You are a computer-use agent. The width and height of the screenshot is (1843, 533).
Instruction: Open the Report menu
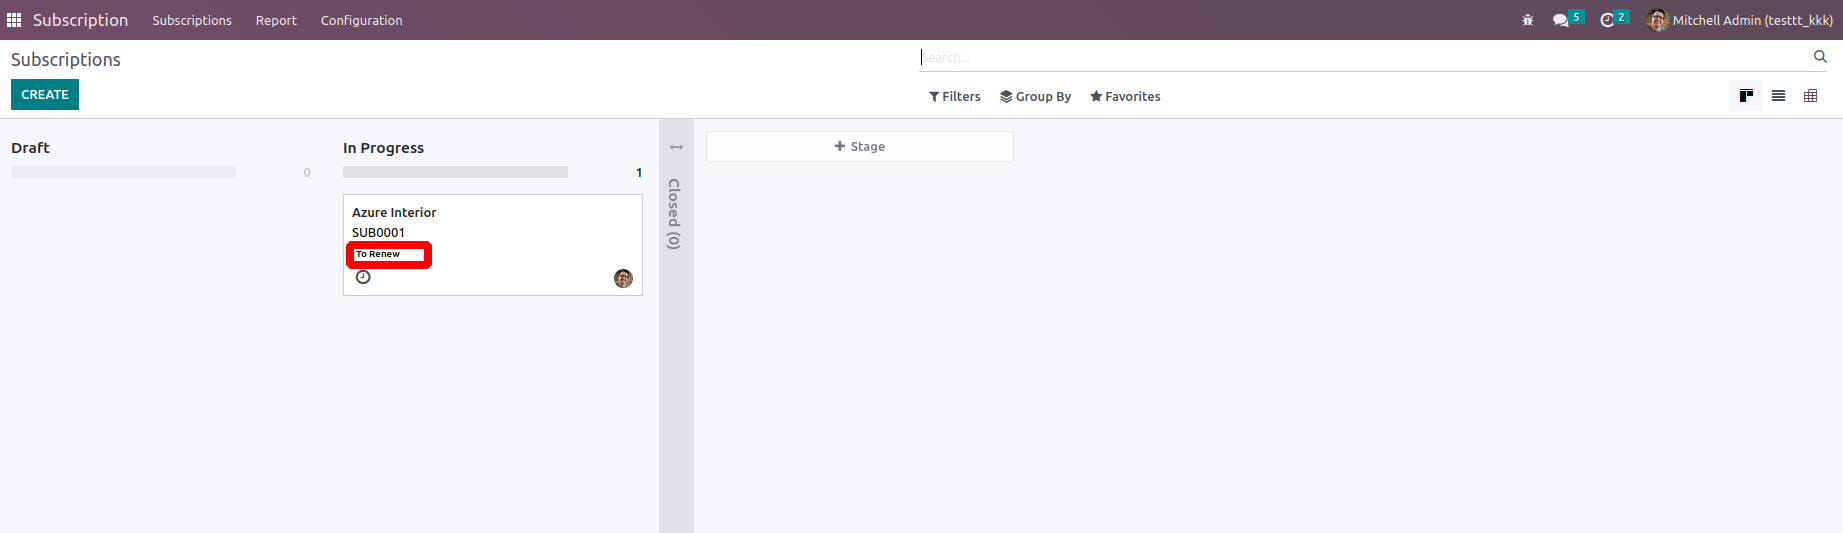tap(276, 20)
